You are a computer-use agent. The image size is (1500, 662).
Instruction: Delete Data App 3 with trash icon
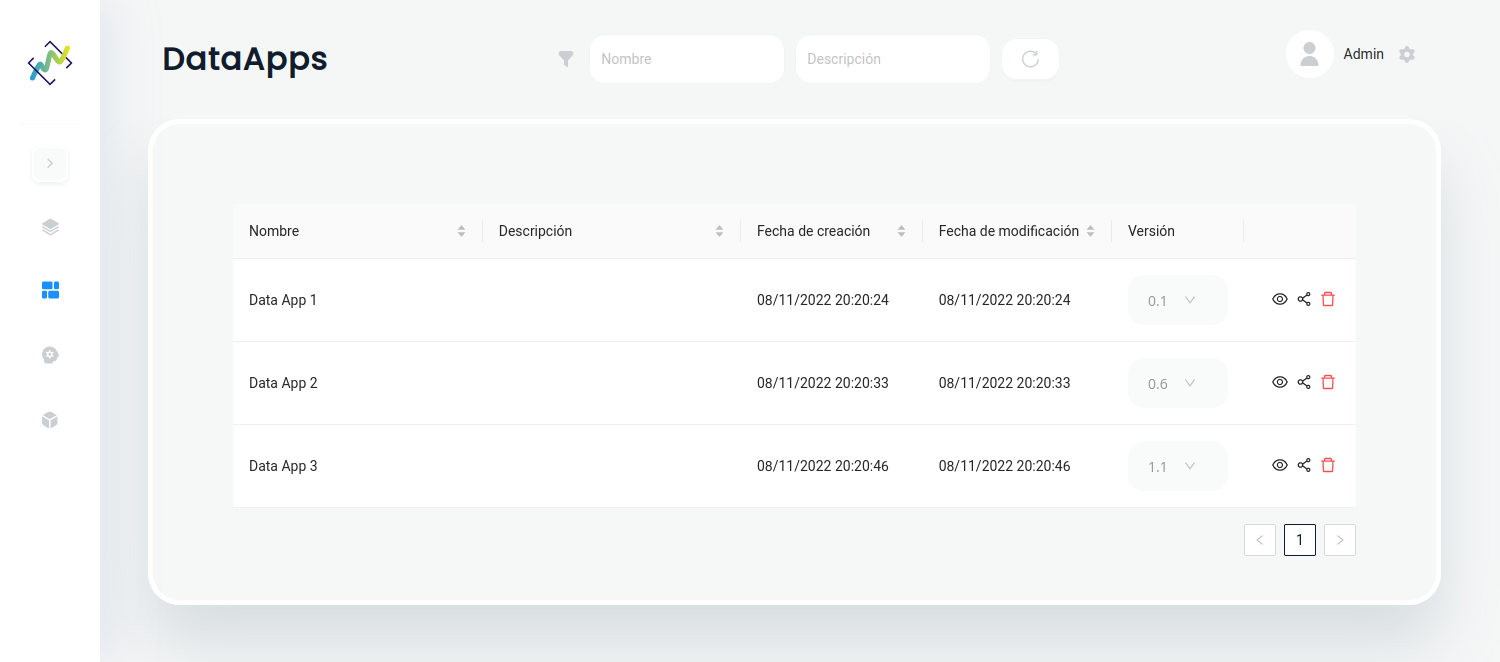[1328, 465]
